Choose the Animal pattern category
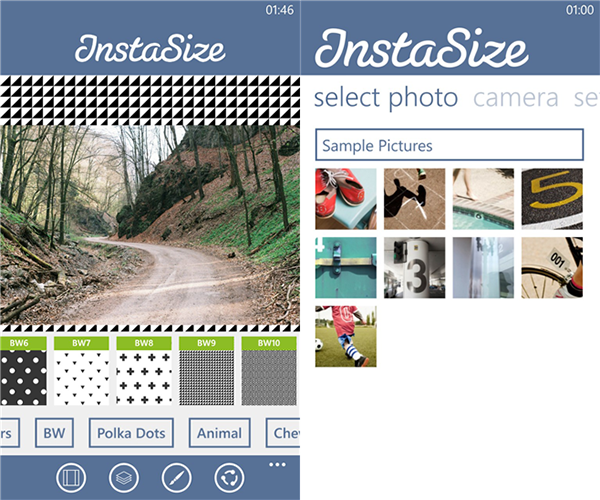 [220, 433]
